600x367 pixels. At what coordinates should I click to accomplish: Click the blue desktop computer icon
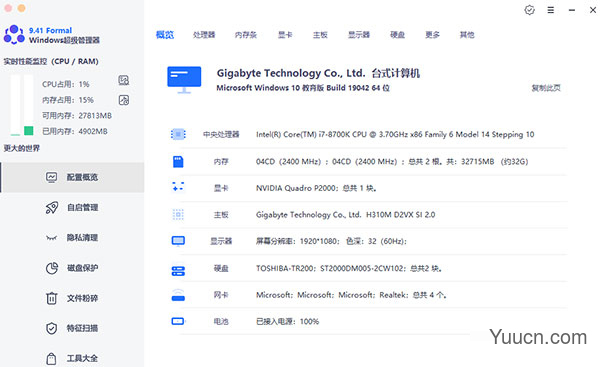pyautogui.click(x=184, y=80)
